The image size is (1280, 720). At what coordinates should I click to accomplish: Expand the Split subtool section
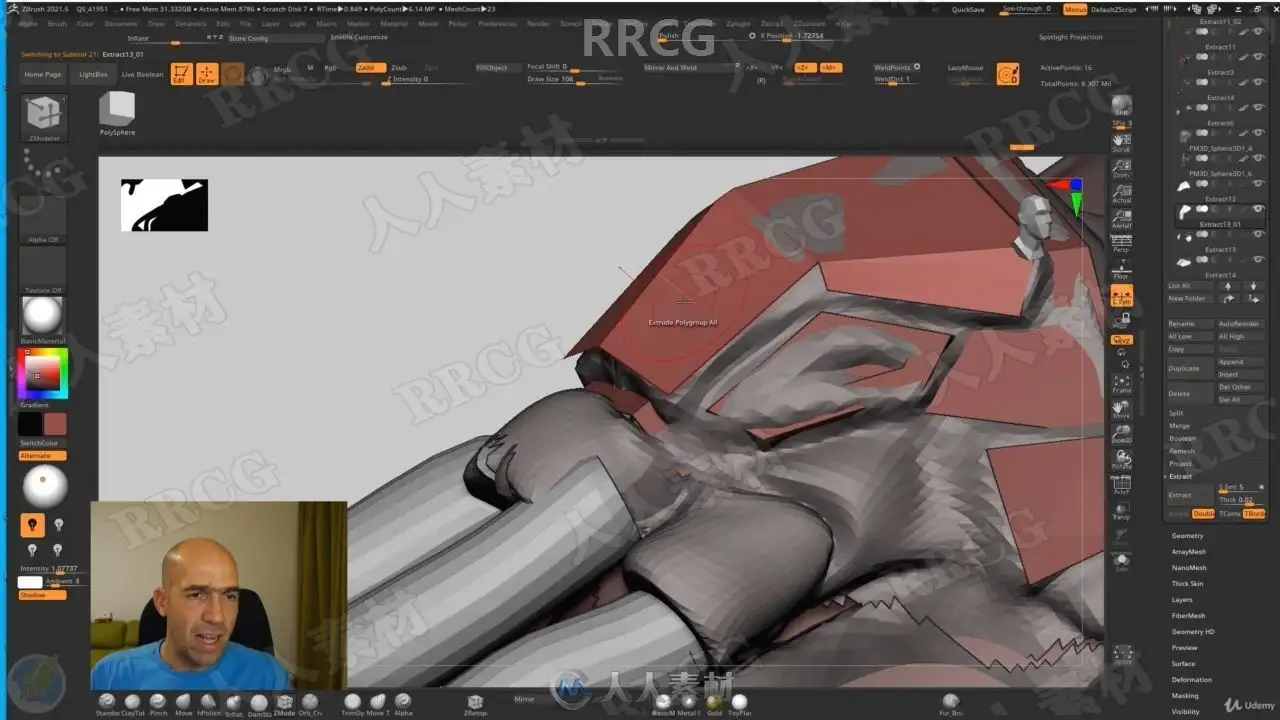pos(1176,413)
